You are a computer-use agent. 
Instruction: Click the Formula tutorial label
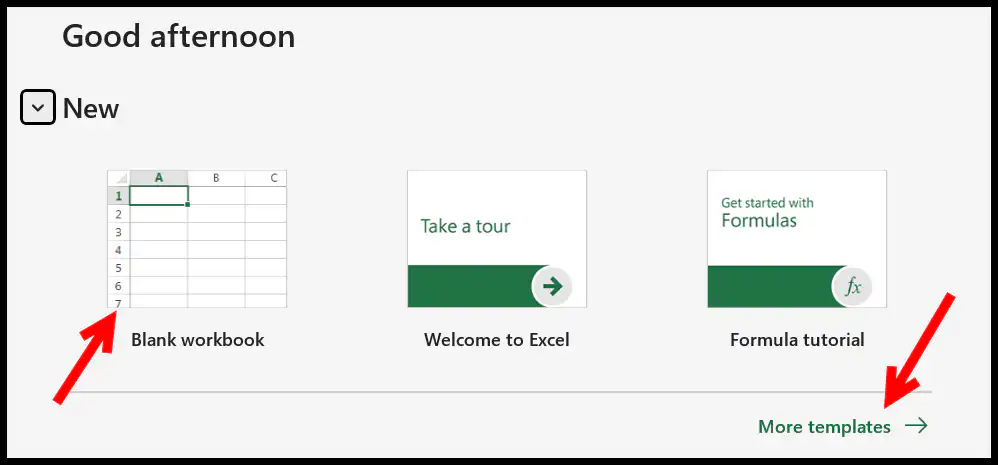797,340
